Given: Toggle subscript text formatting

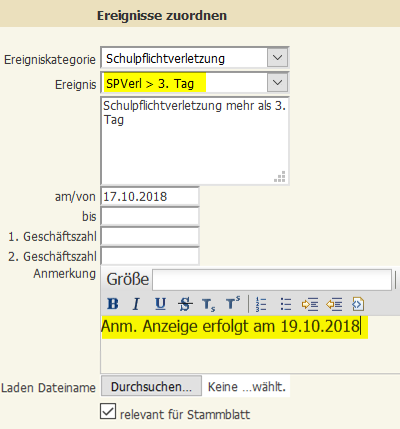Looking at the screenshot, I should pos(209,304).
